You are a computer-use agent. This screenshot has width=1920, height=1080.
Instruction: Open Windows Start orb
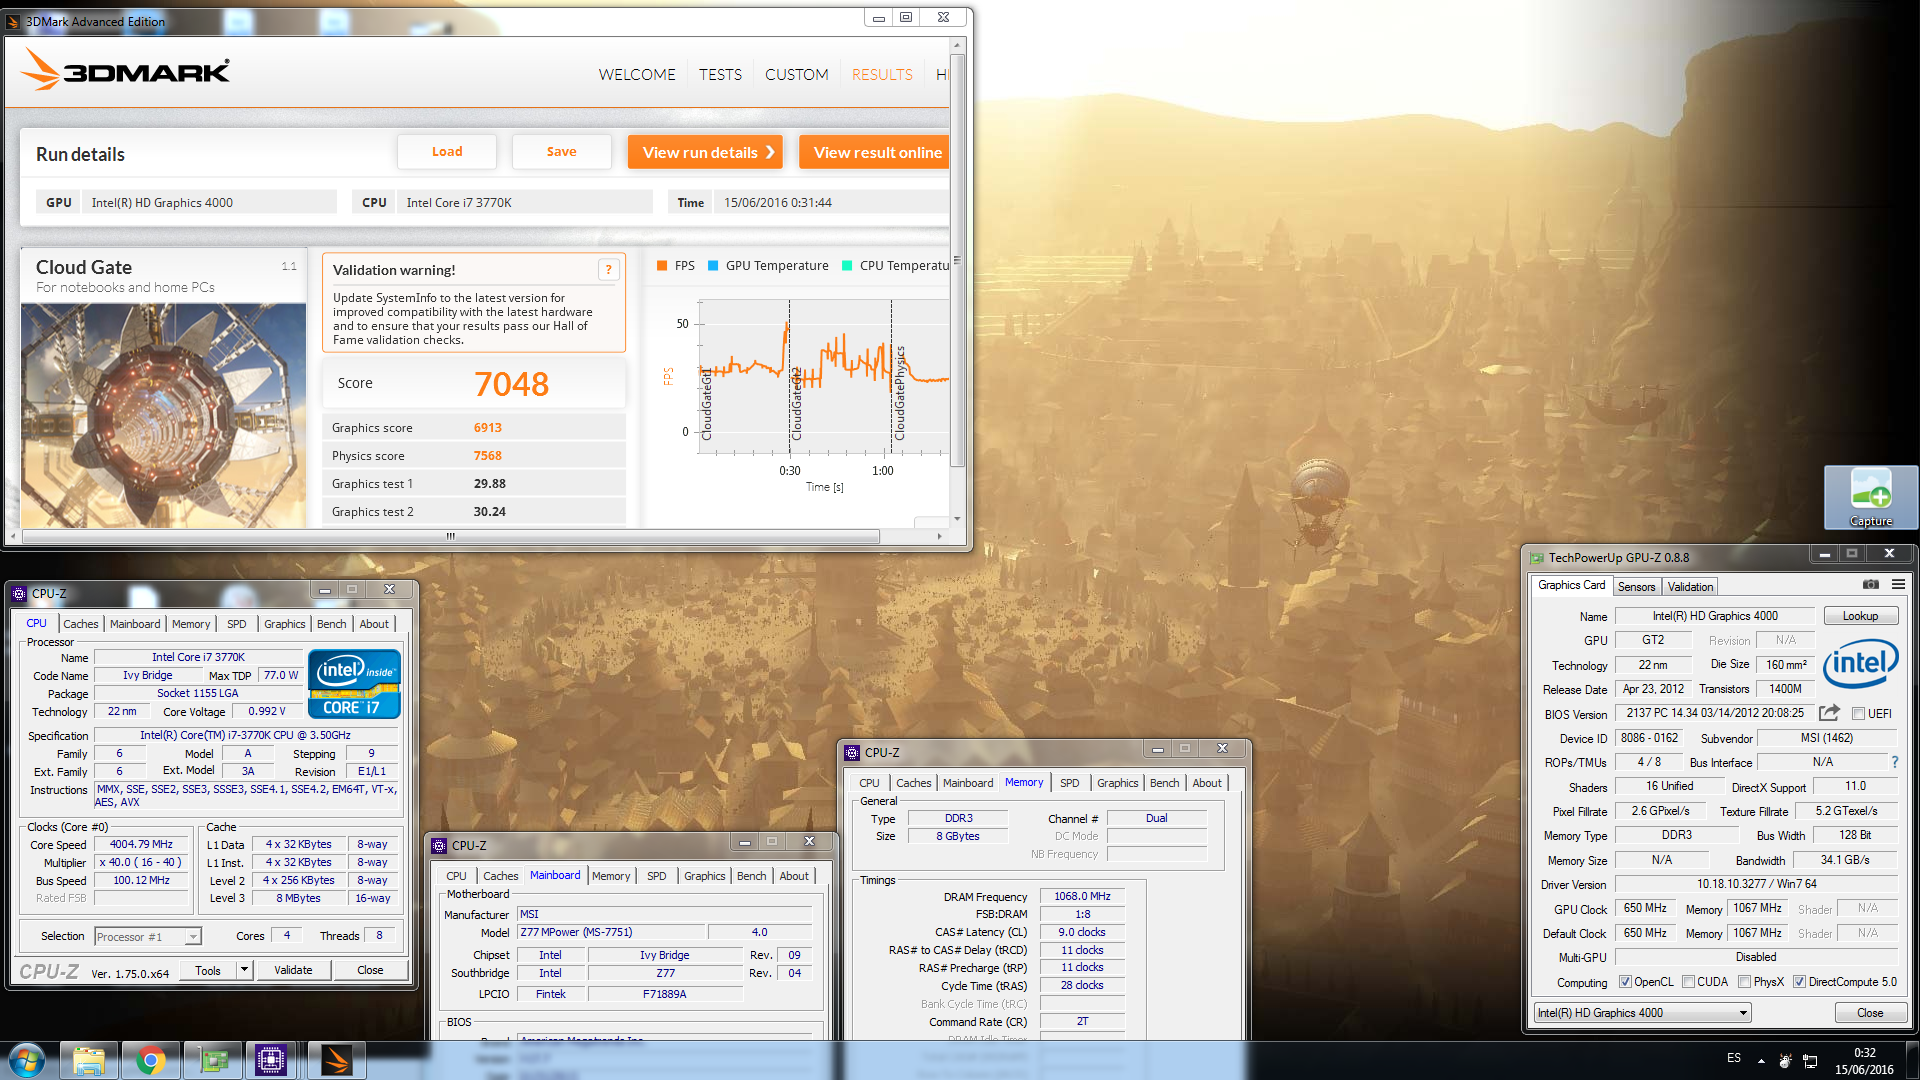pos(26,1060)
